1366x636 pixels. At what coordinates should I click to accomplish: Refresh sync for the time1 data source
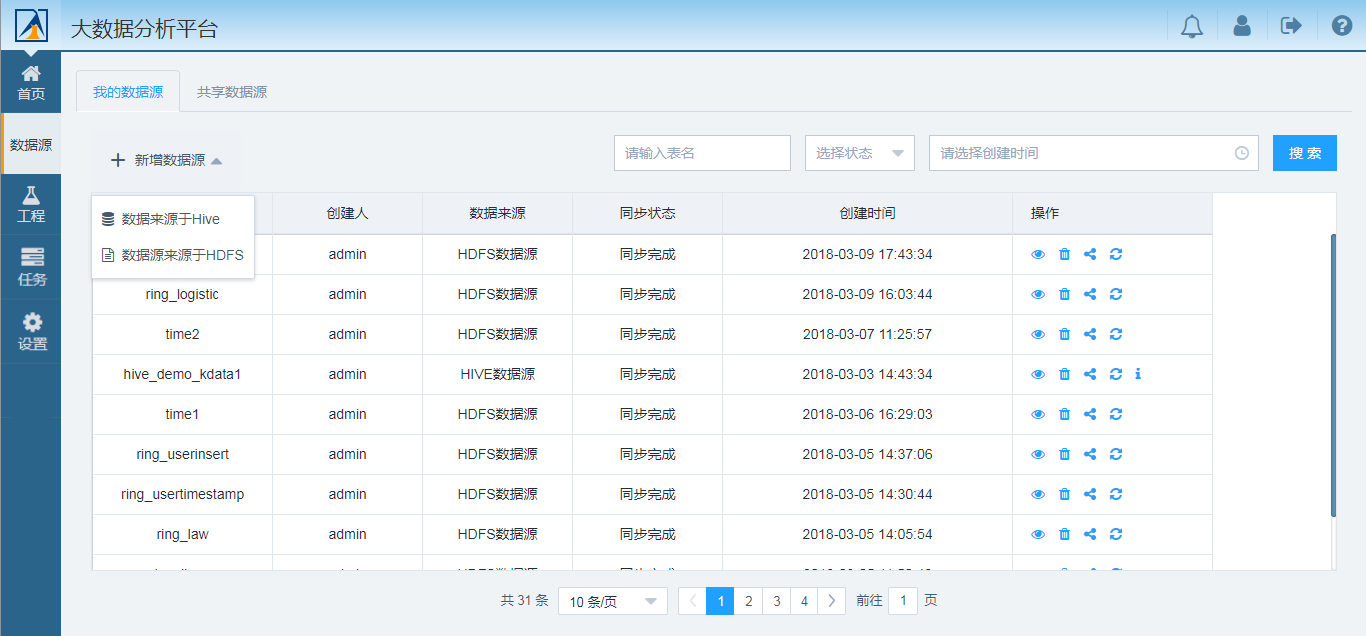coord(1116,414)
